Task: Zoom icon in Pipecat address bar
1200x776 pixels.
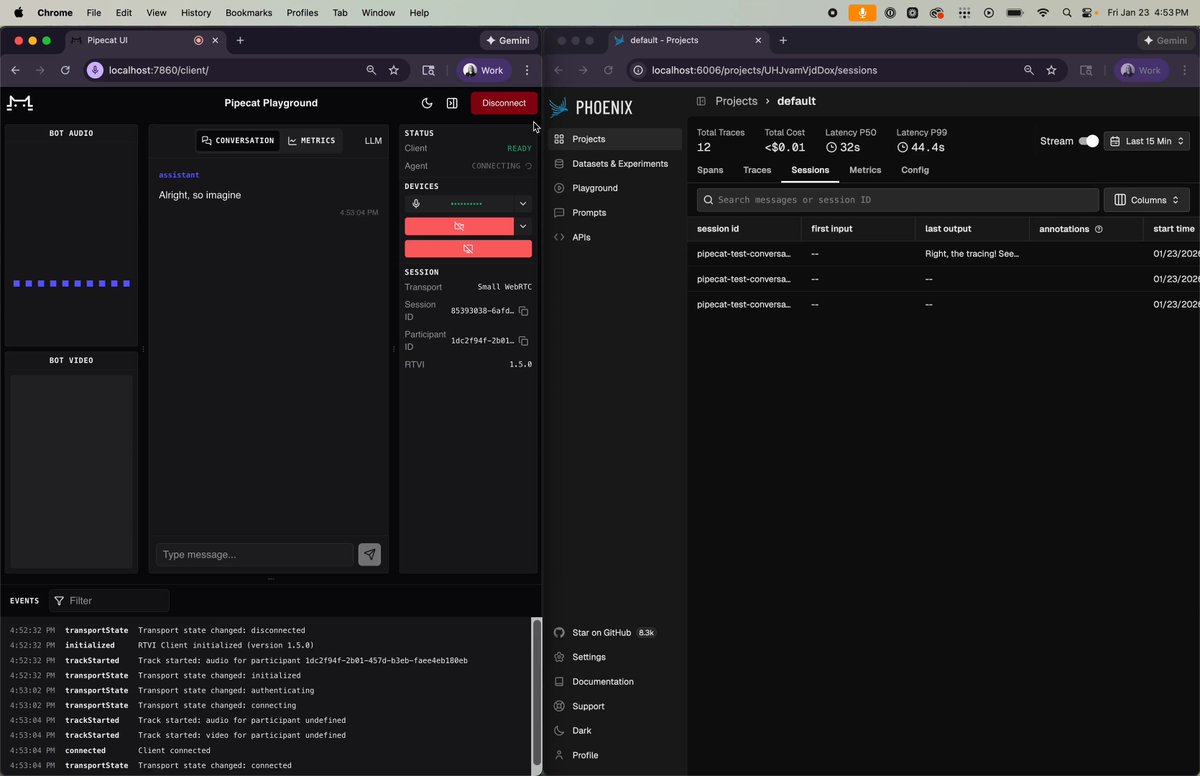Action: pyautogui.click(x=371, y=70)
